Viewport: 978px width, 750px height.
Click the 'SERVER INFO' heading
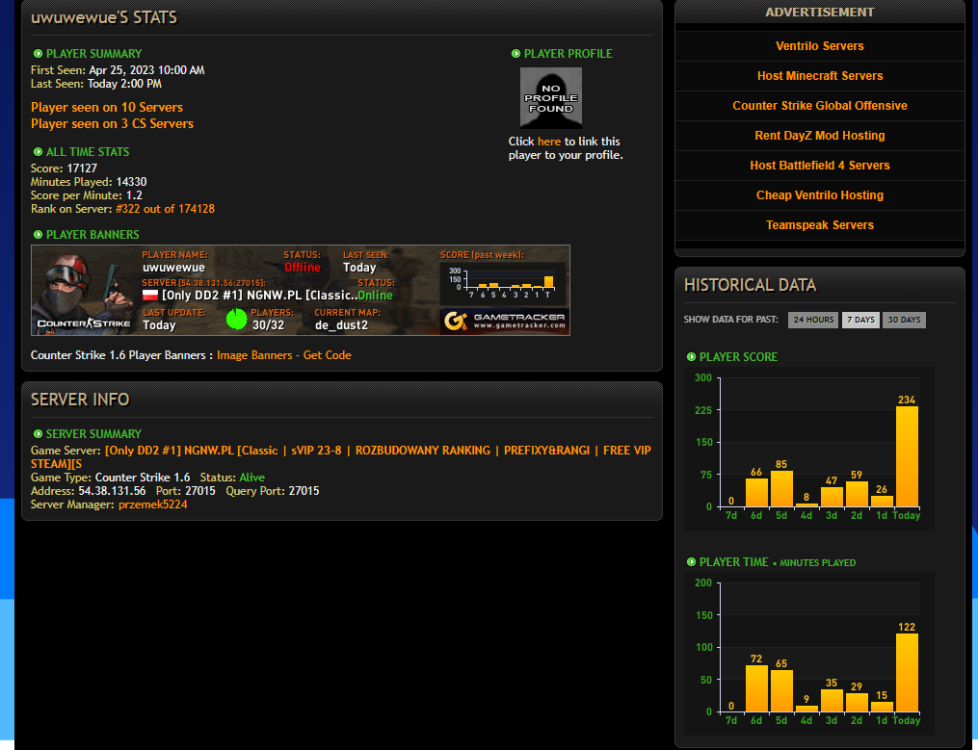point(80,399)
